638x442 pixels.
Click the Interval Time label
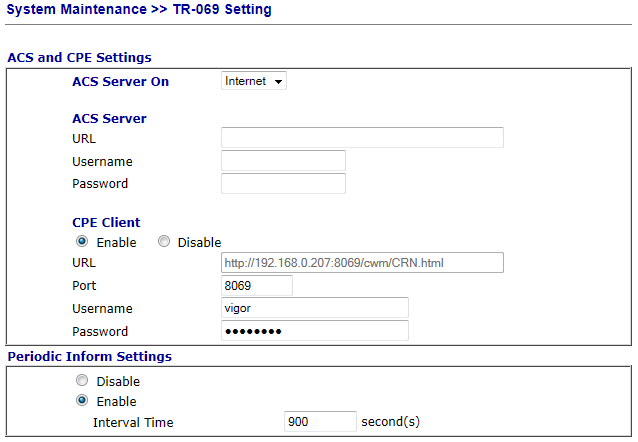tap(133, 422)
